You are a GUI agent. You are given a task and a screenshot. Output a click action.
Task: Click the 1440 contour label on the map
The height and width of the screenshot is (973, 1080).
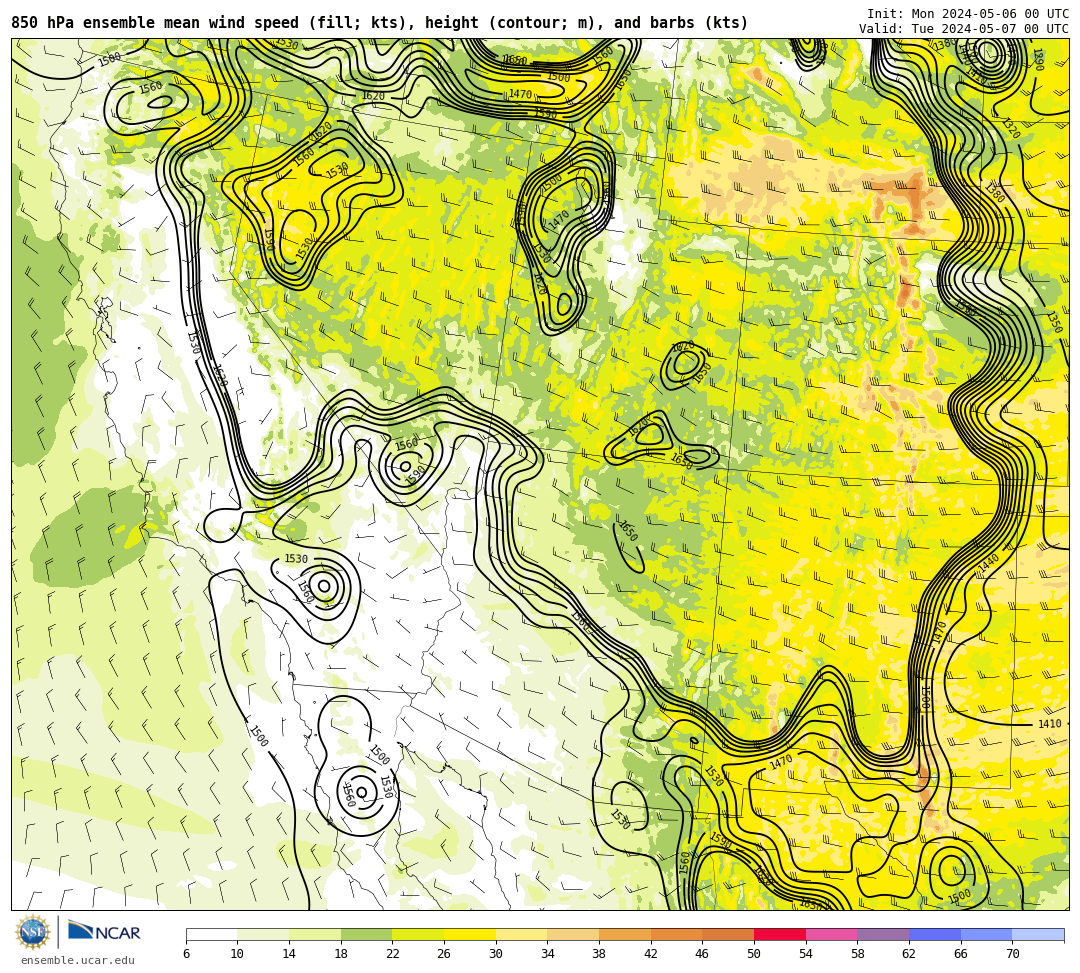[x=988, y=563]
